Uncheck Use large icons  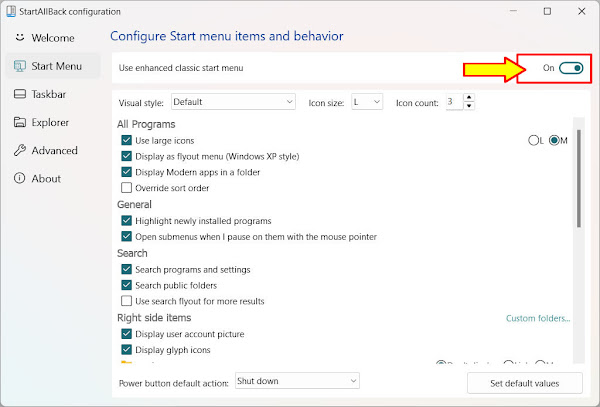126,140
